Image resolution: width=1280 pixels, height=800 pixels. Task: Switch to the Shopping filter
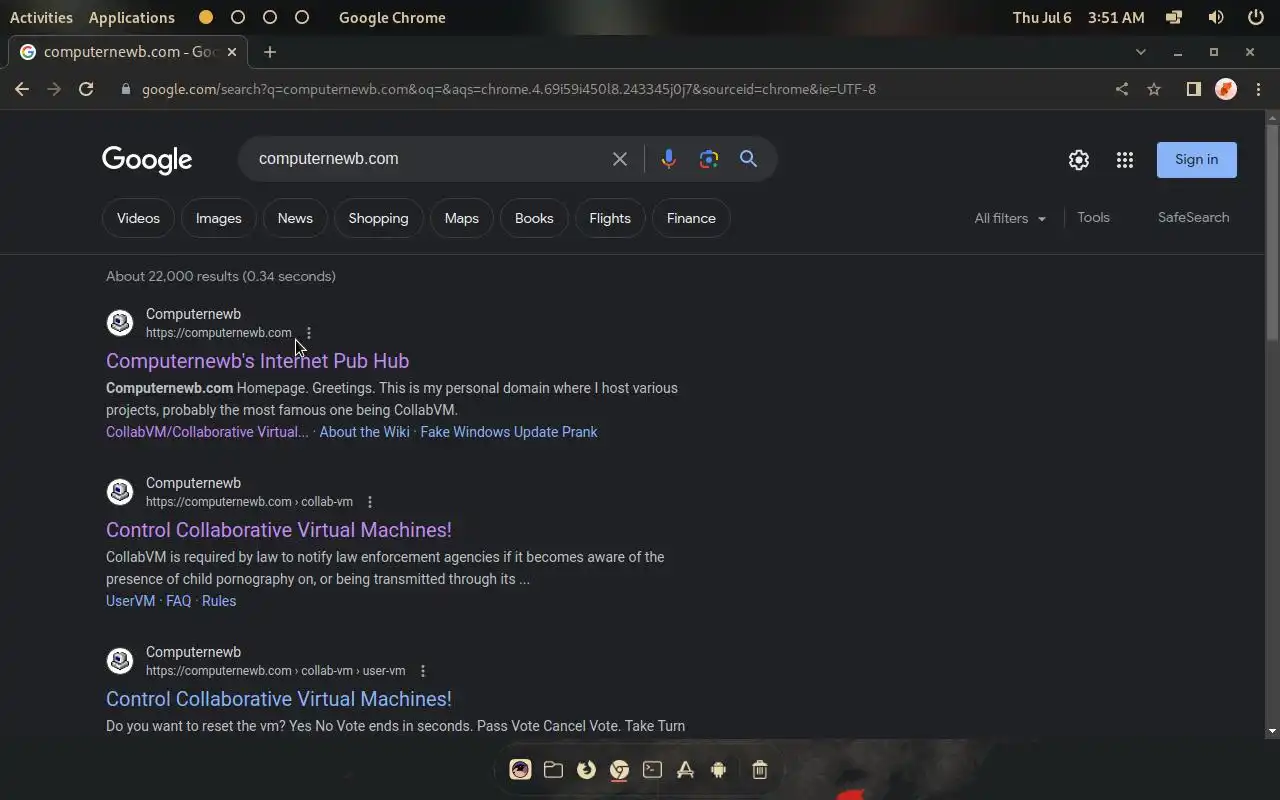coord(378,218)
